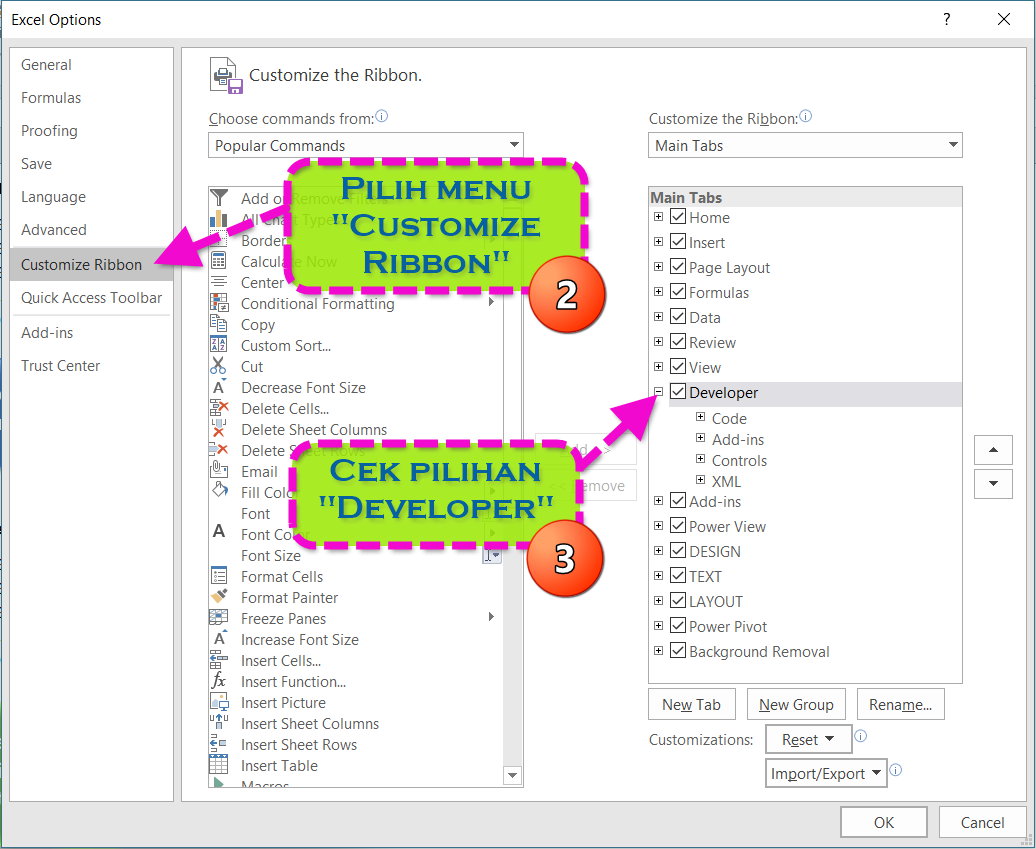The height and width of the screenshot is (849, 1036).
Task: Click the Cancel button
Action: coord(982,823)
